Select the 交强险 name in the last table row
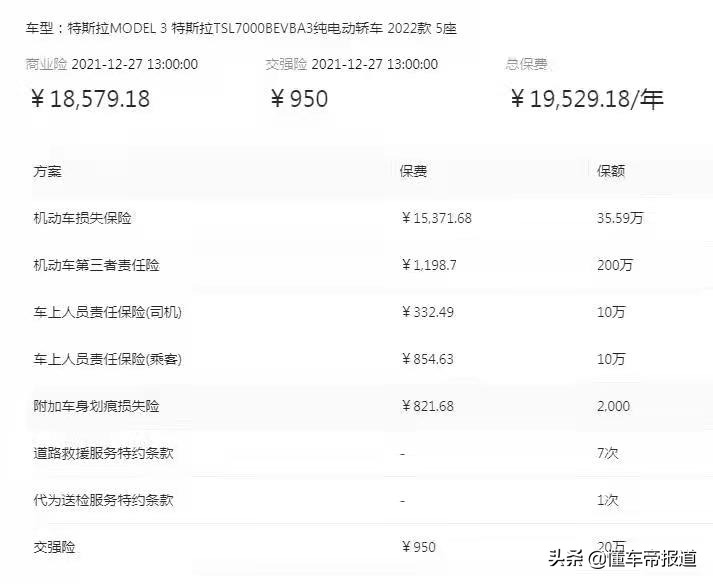 pos(54,547)
